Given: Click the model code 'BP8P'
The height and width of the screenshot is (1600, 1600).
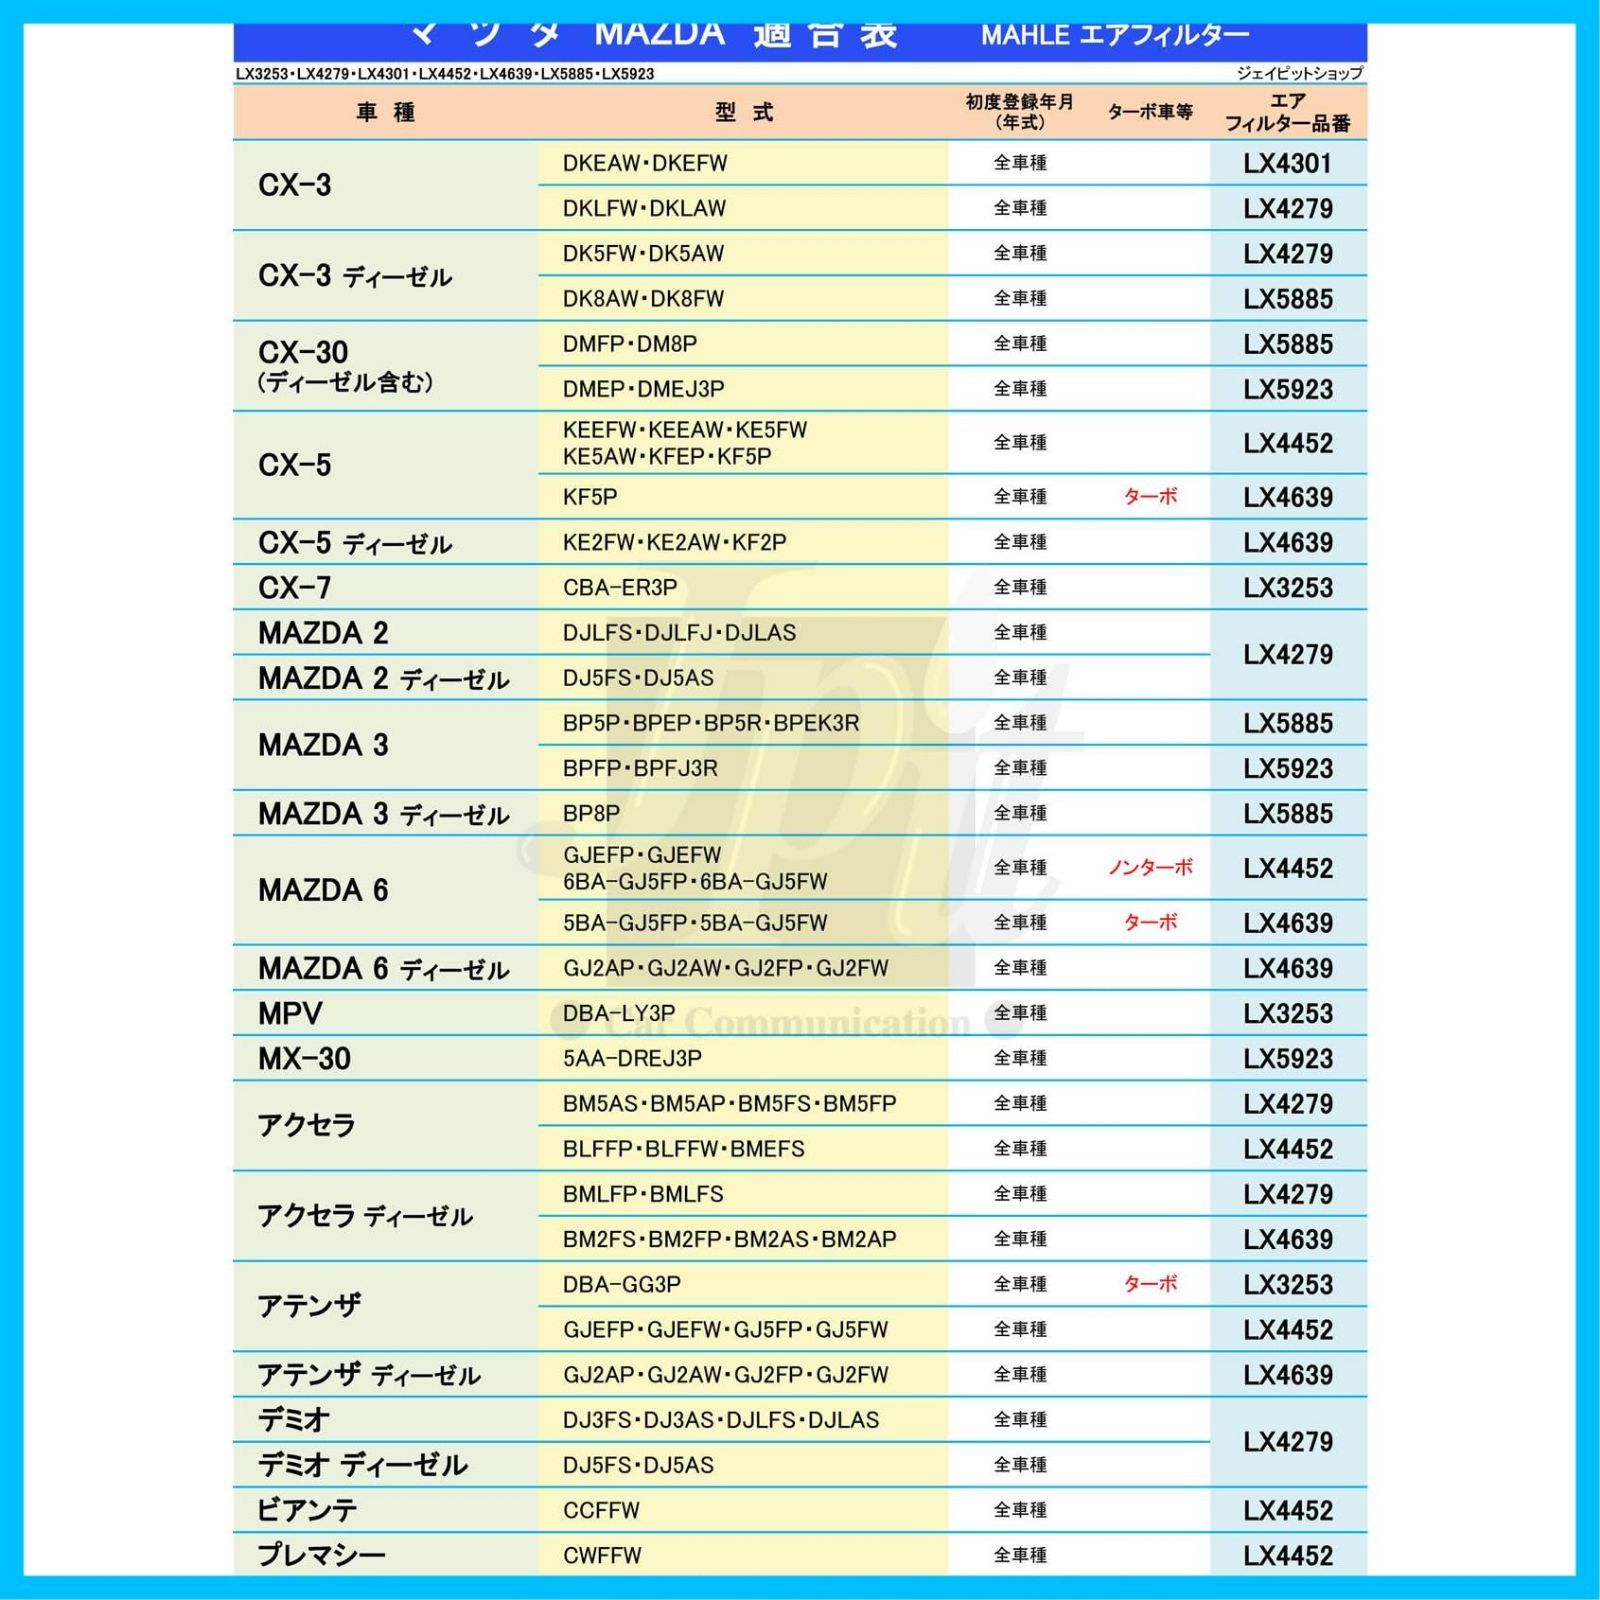Looking at the screenshot, I should (591, 813).
